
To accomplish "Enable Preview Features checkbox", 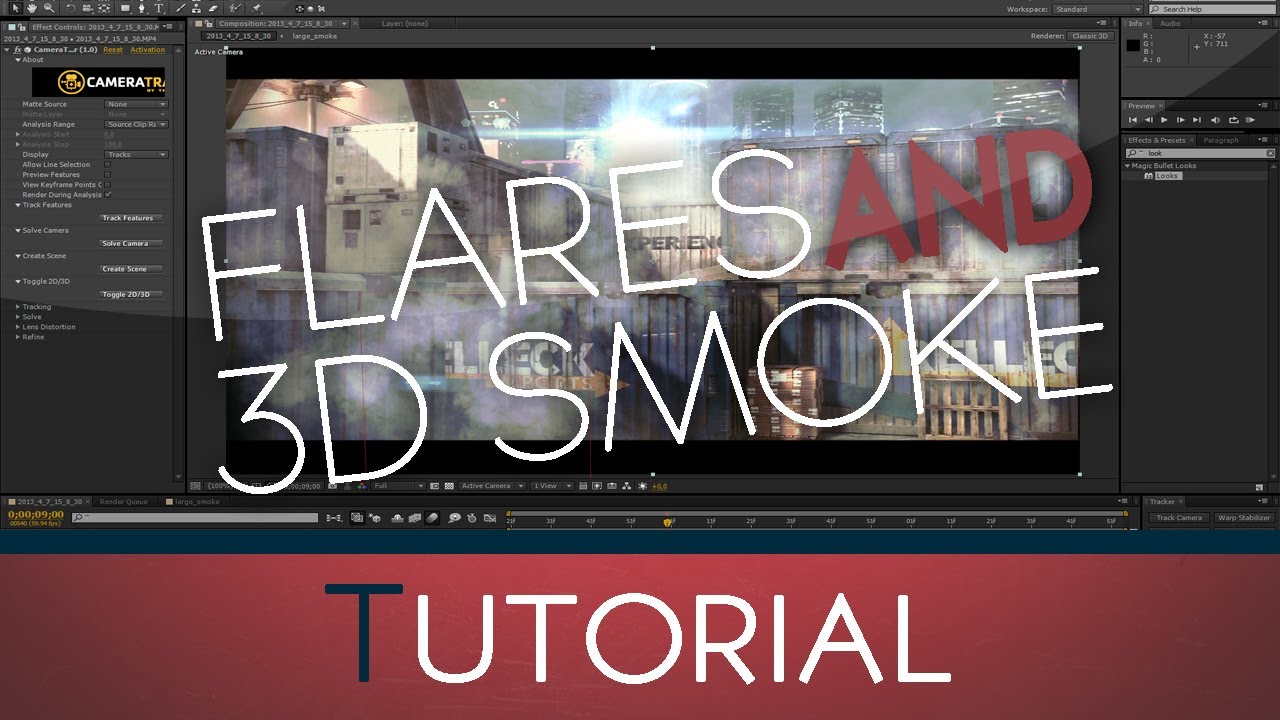I will [x=107, y=174].
